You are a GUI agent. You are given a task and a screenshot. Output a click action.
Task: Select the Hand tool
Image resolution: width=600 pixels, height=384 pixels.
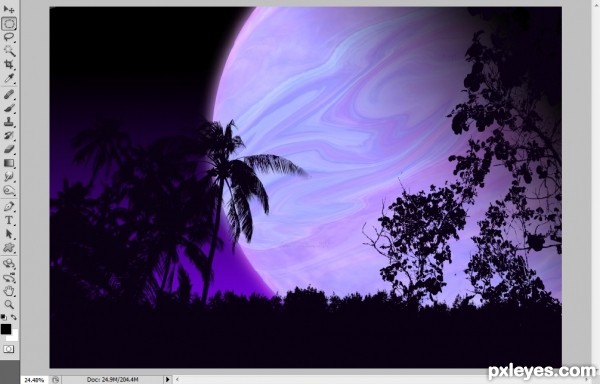pyautogui.click(x=9, y=291)
